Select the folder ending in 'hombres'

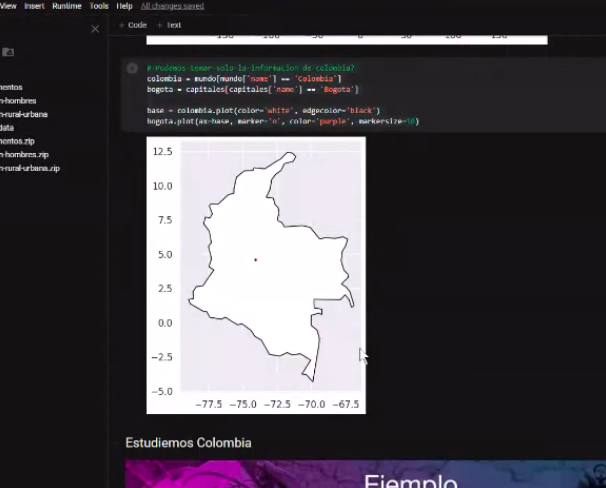pyautogui.click(x=18, y=101)
